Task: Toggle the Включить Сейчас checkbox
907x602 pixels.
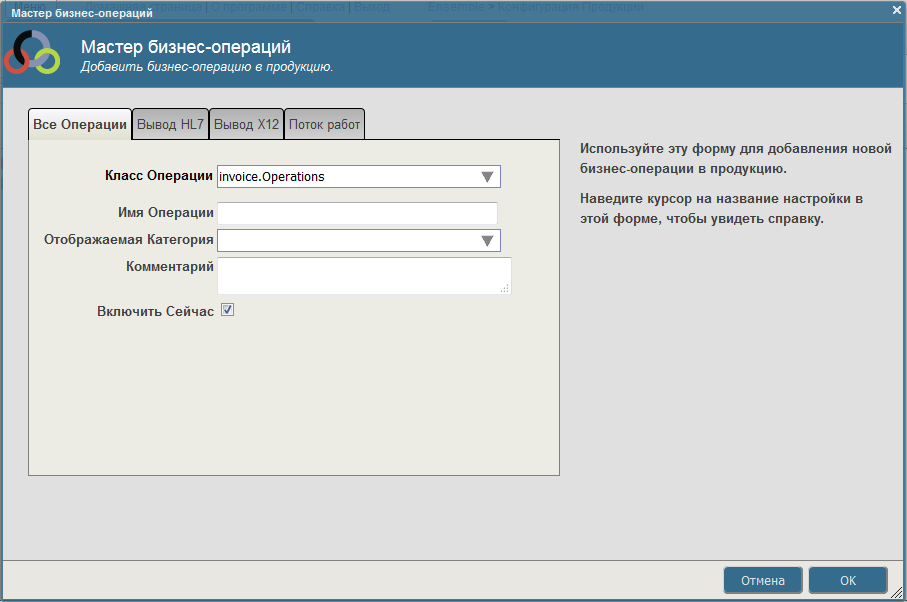Action: pyautogui.click(x=227, y=311)
